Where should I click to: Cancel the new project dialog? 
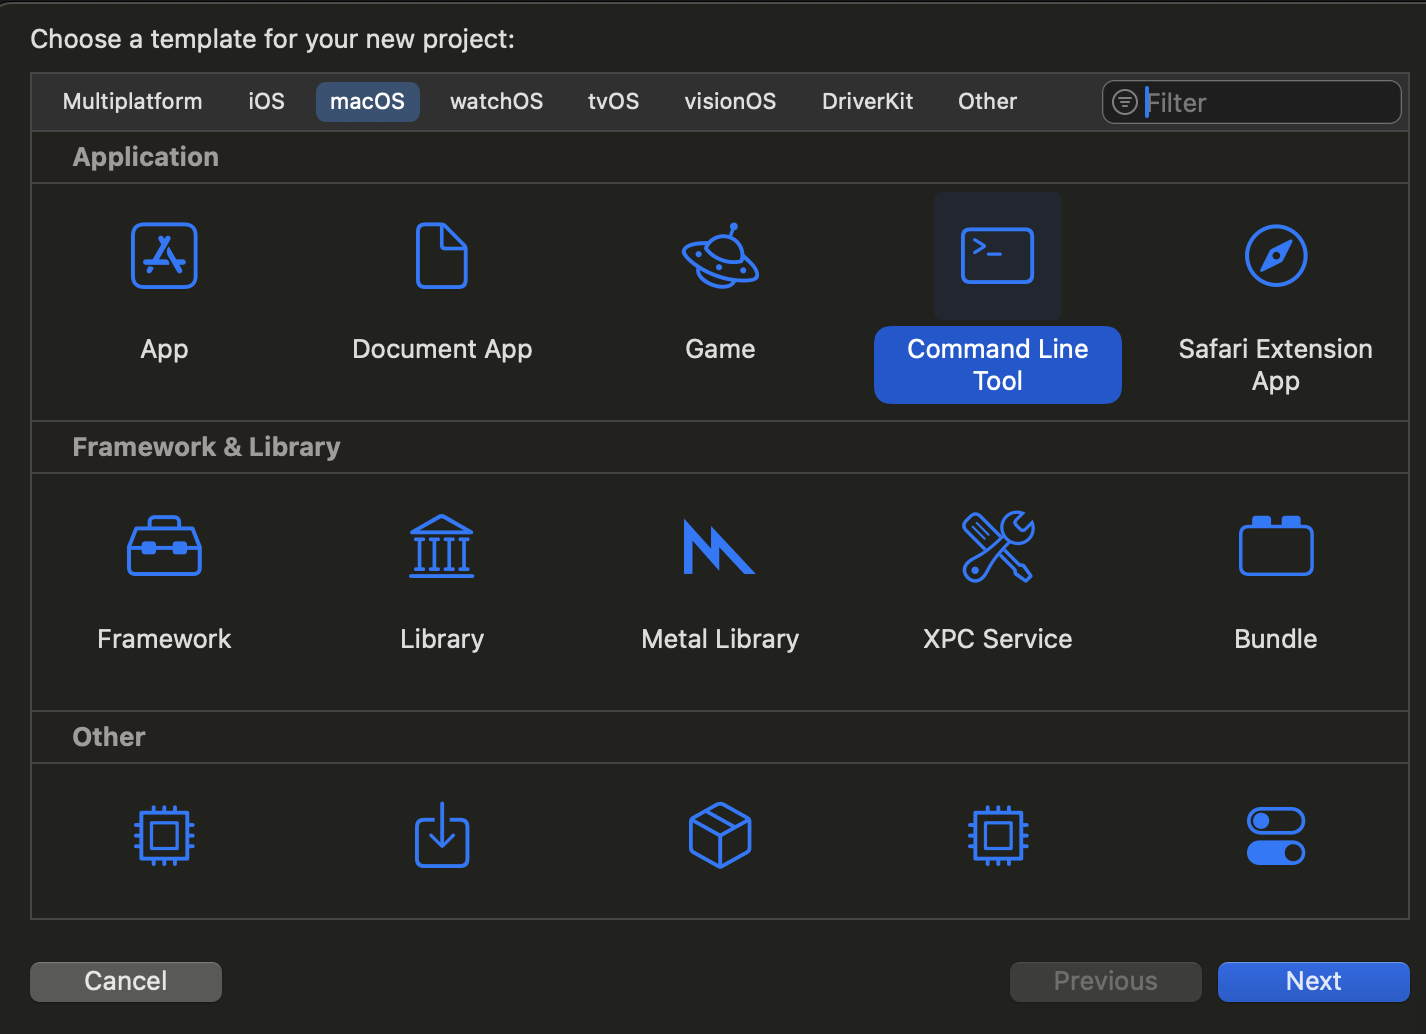click(x=125, y=981)
